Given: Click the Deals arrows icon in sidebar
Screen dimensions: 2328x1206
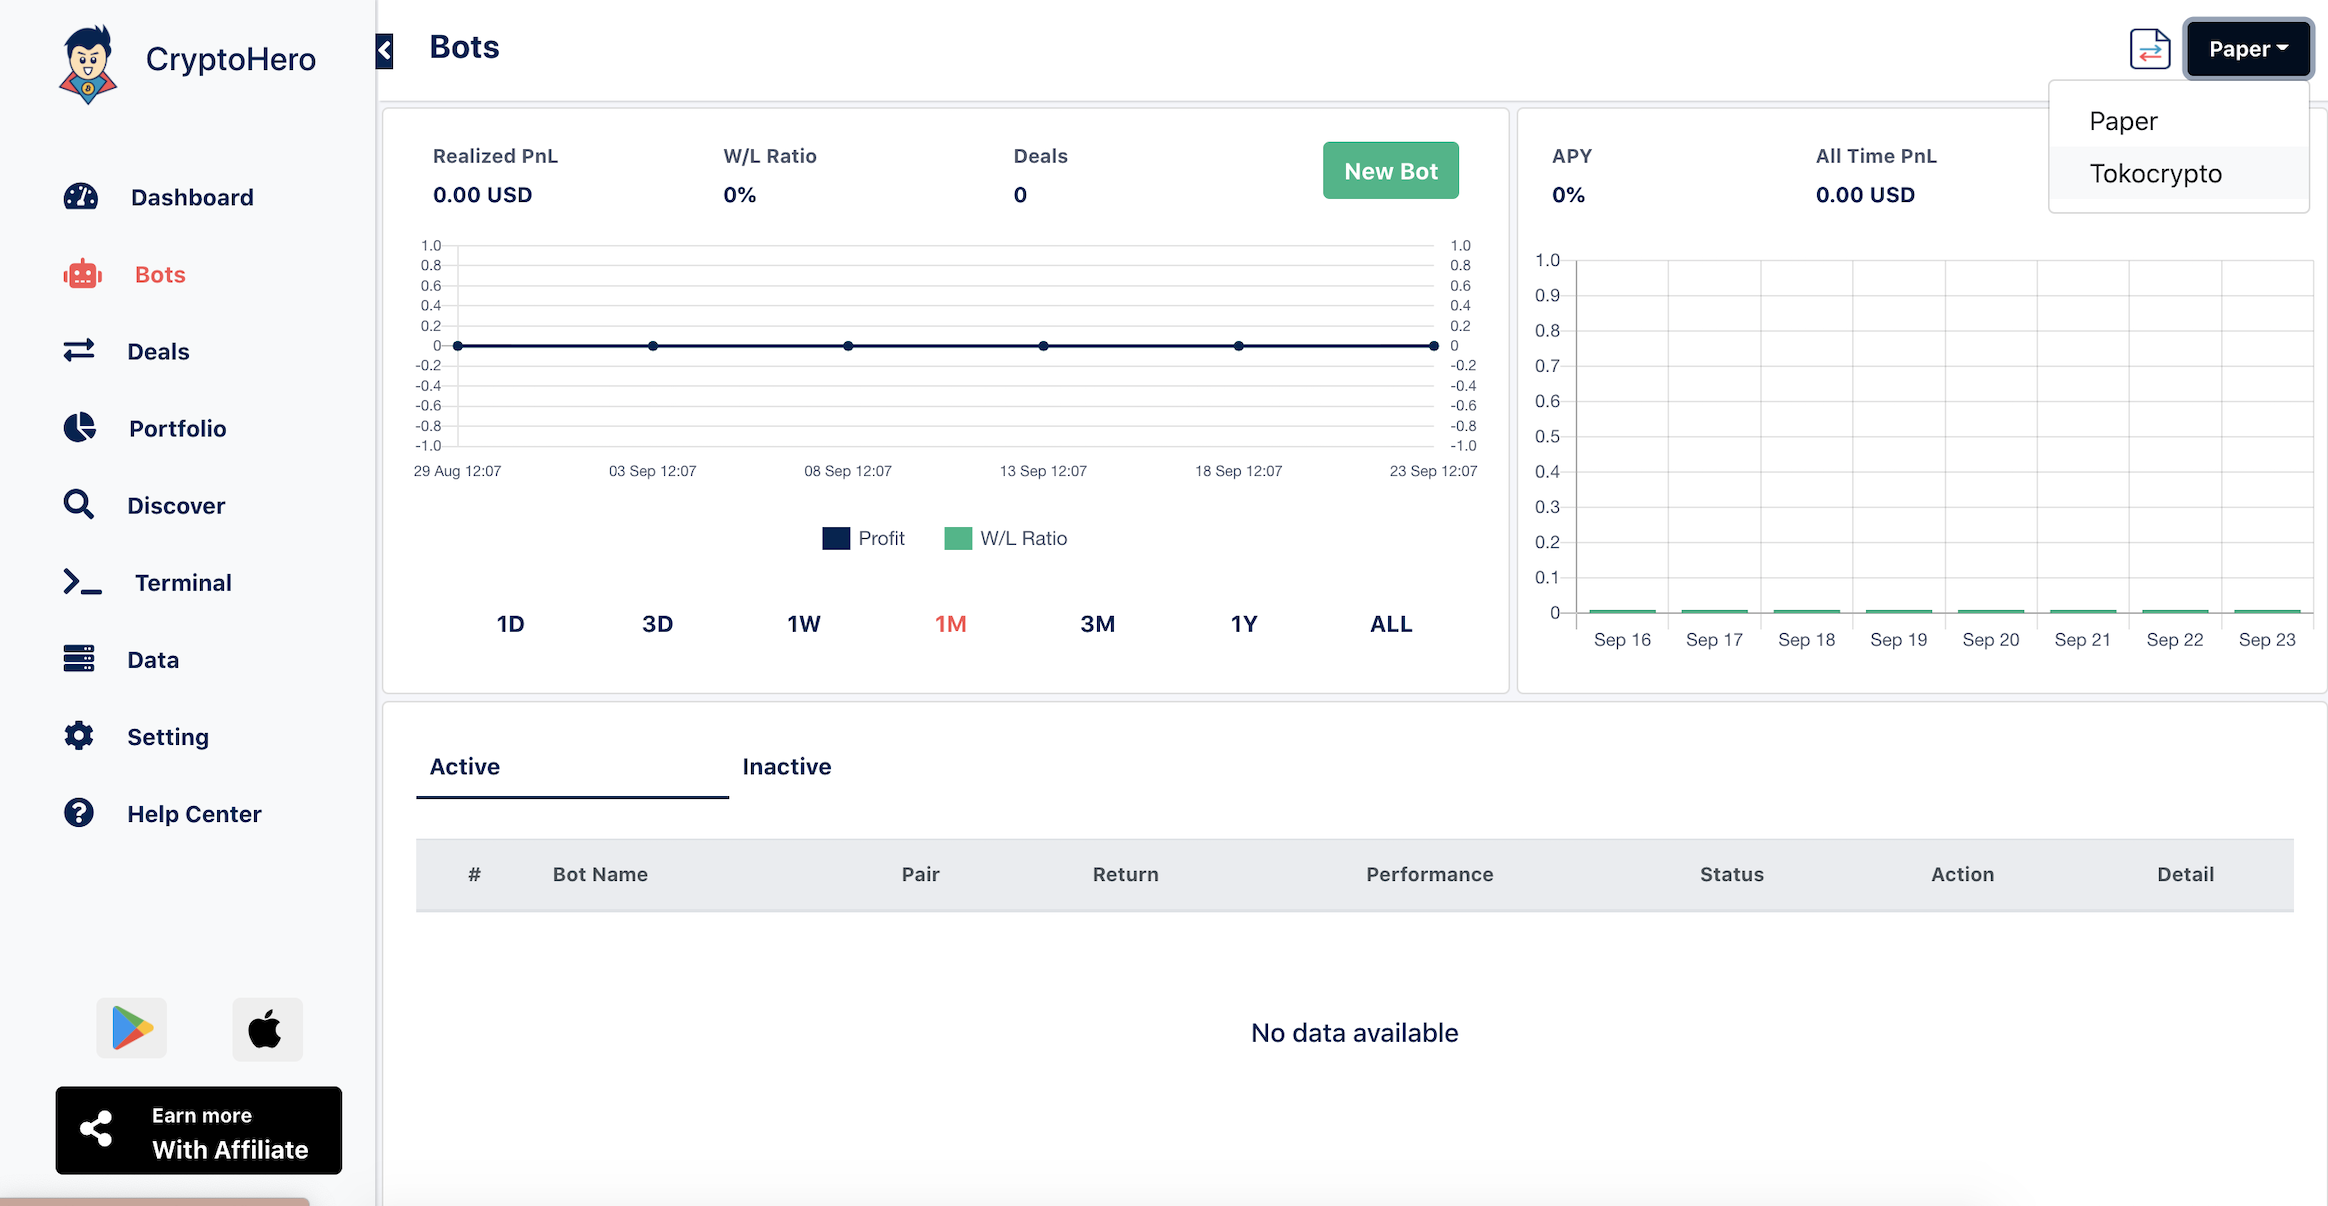Looking at the screenshot, I should tap(79, 351).
